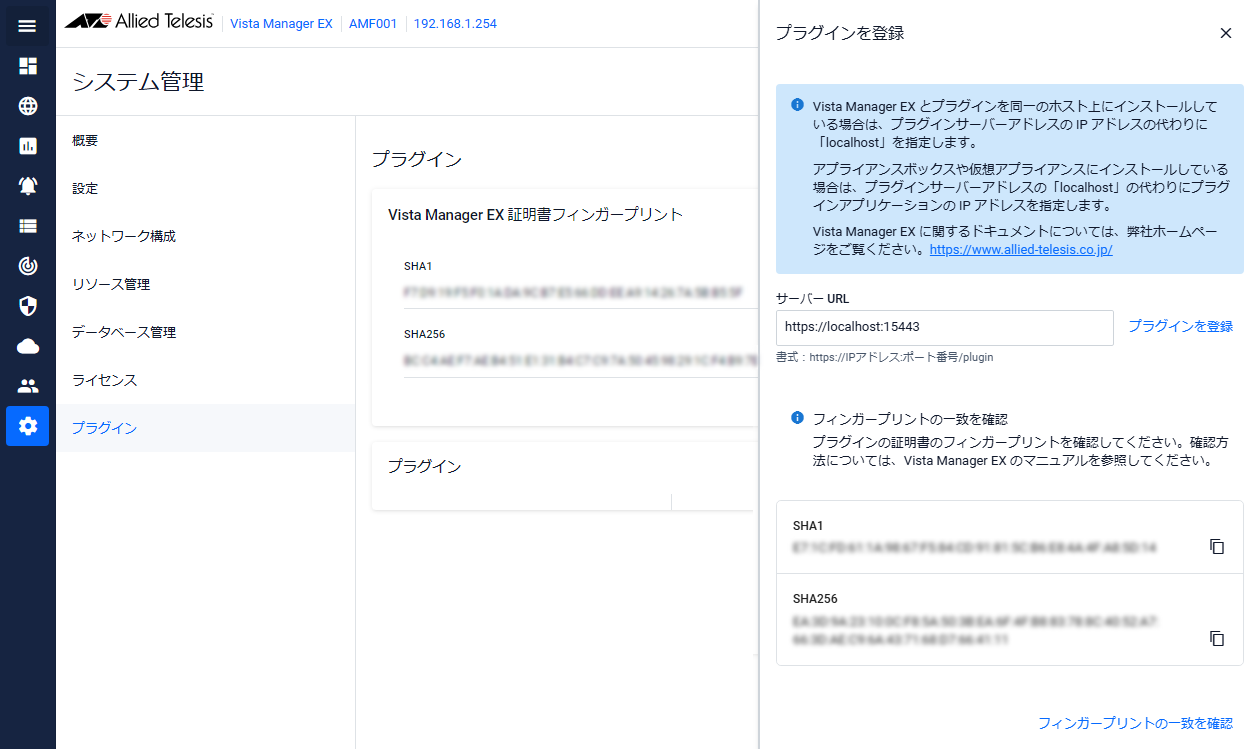
Task: Click the Vista Manager EX header link
Action: pyautogui.click(x=281, y=24)
